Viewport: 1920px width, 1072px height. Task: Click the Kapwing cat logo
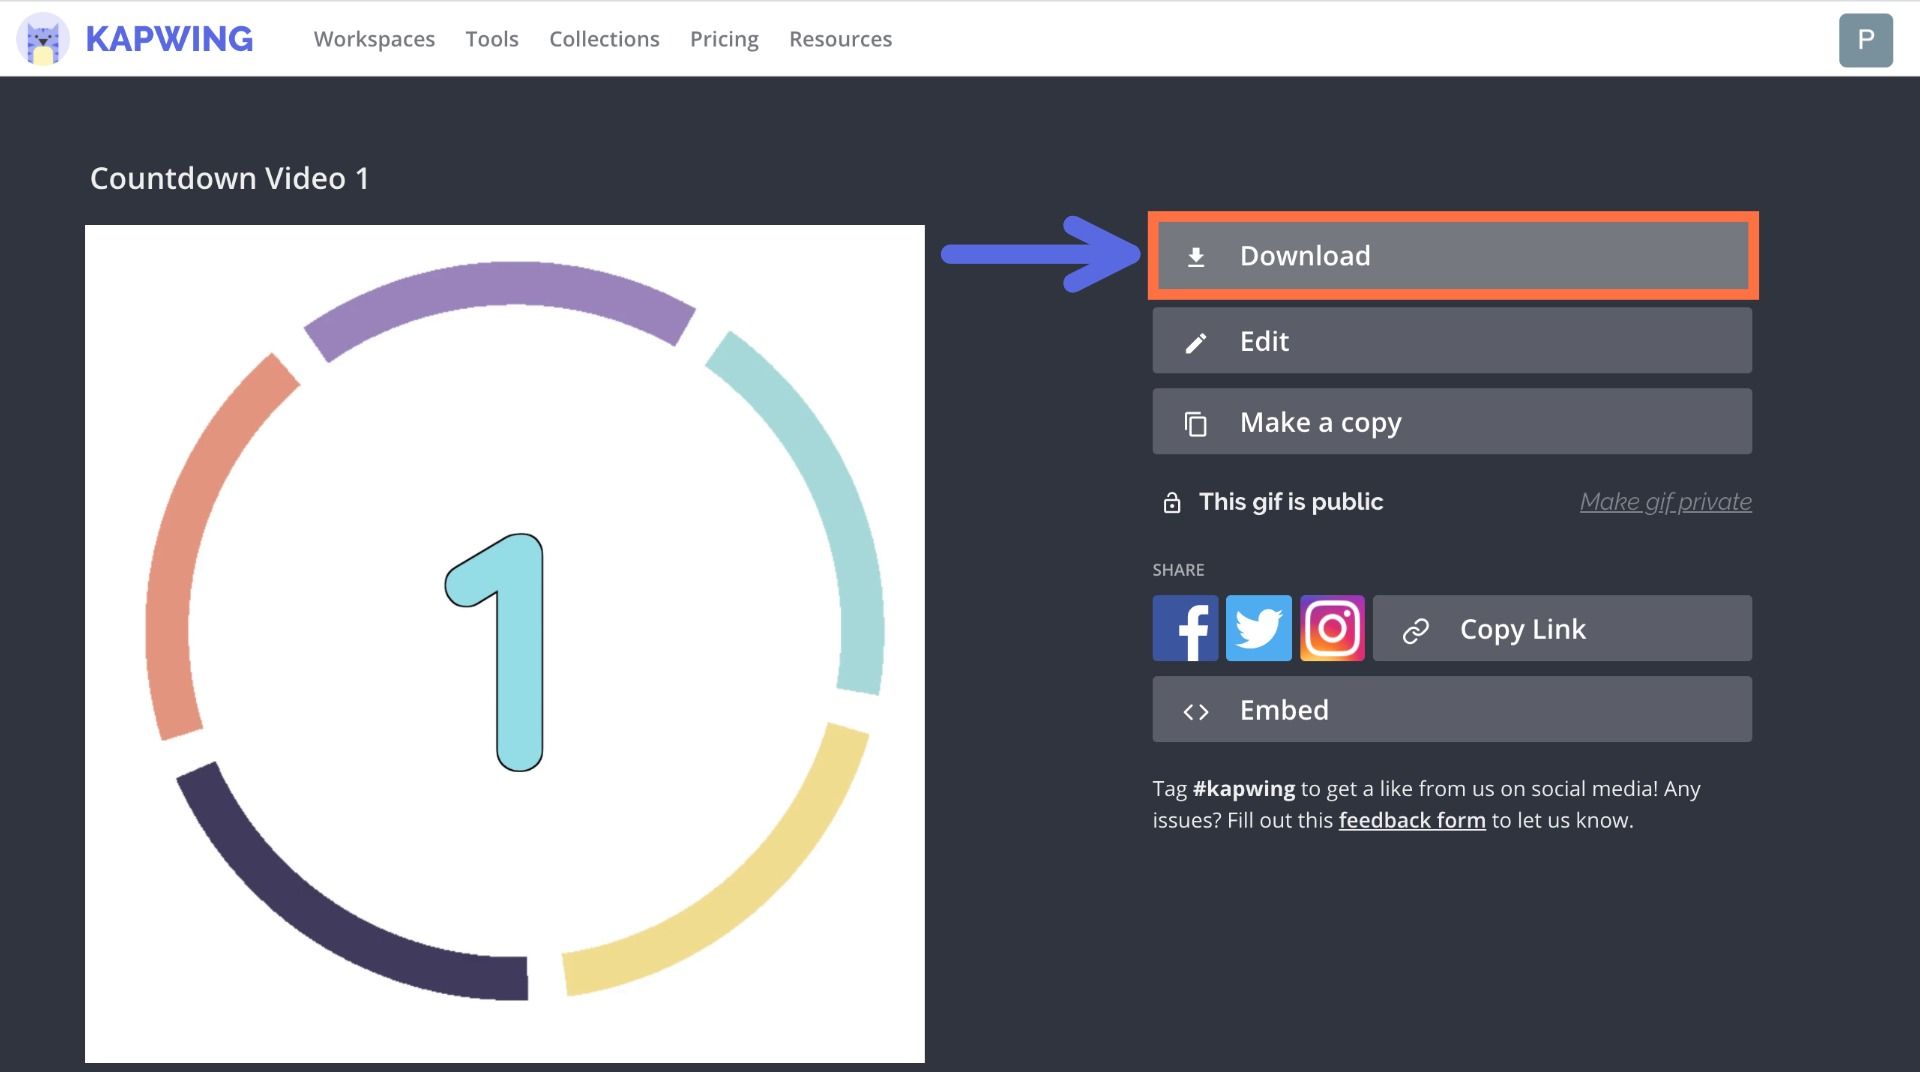coord(39,39)
